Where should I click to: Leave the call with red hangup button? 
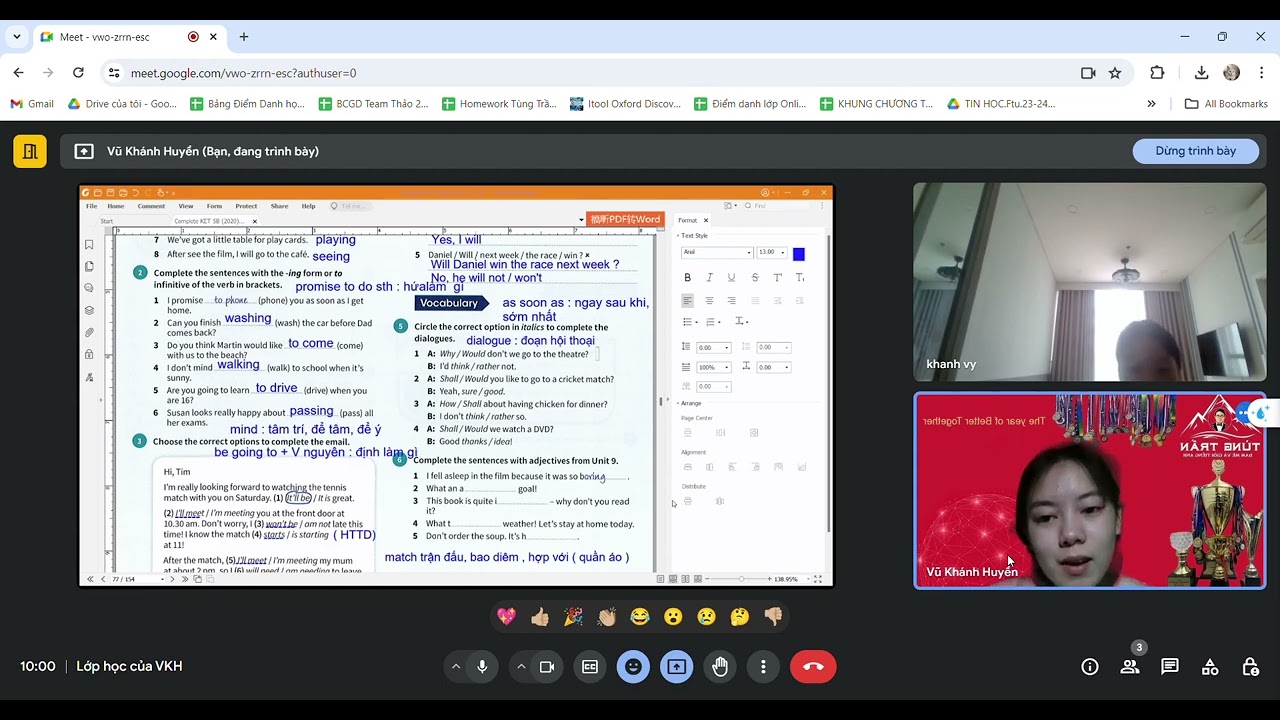[813, 667]
